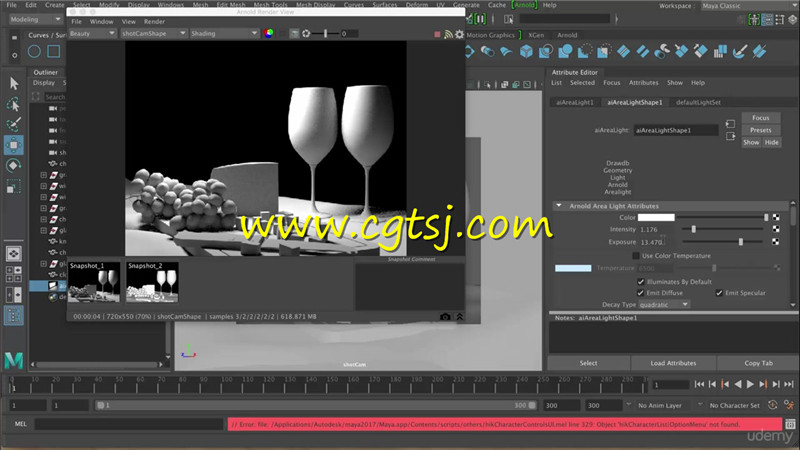Play the timeline forward
Viewport: 800px width, 450px height.
point(750,384)
